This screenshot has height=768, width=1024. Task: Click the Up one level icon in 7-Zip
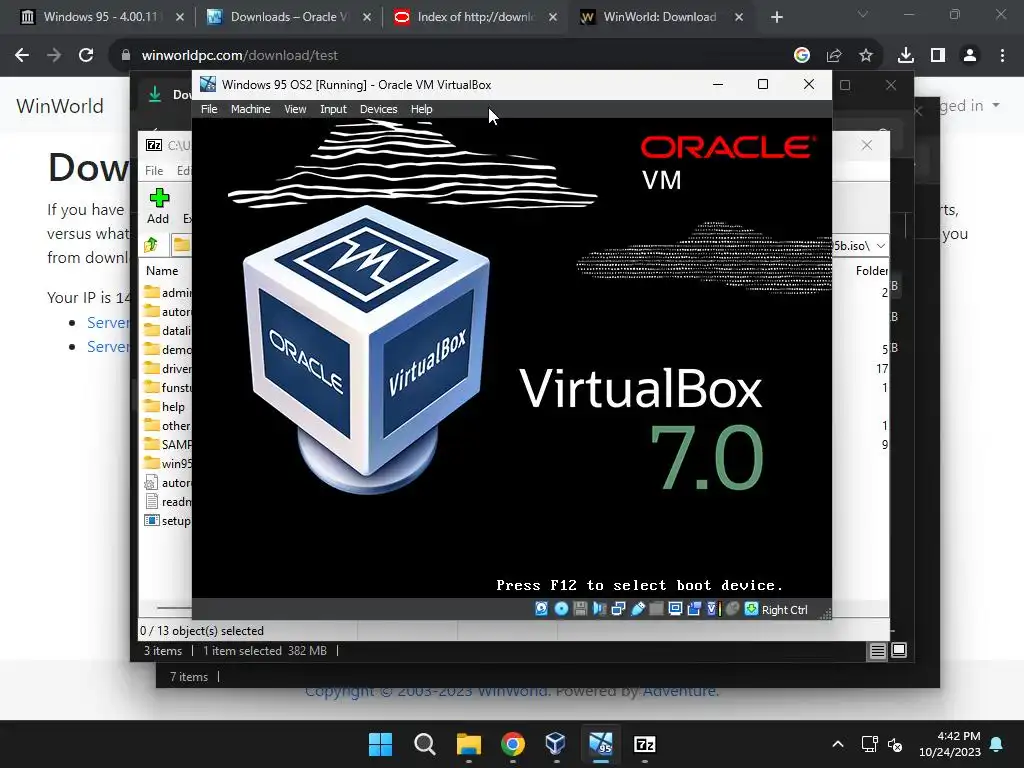(152, 245)
